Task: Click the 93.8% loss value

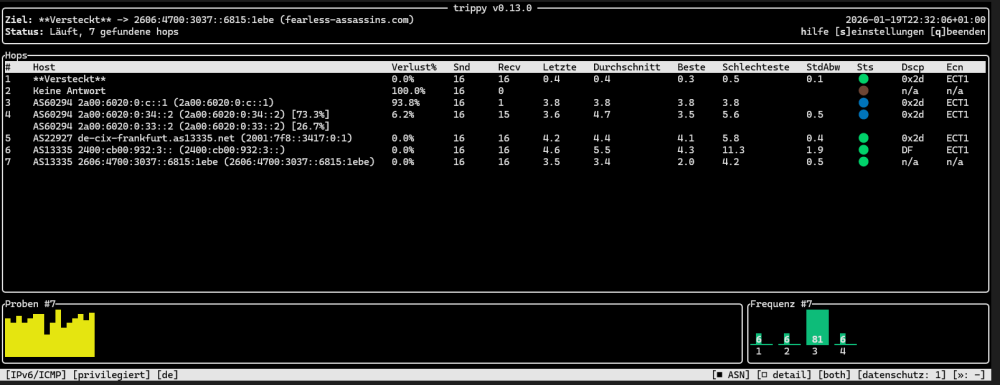Action: [x=406, y=103]
